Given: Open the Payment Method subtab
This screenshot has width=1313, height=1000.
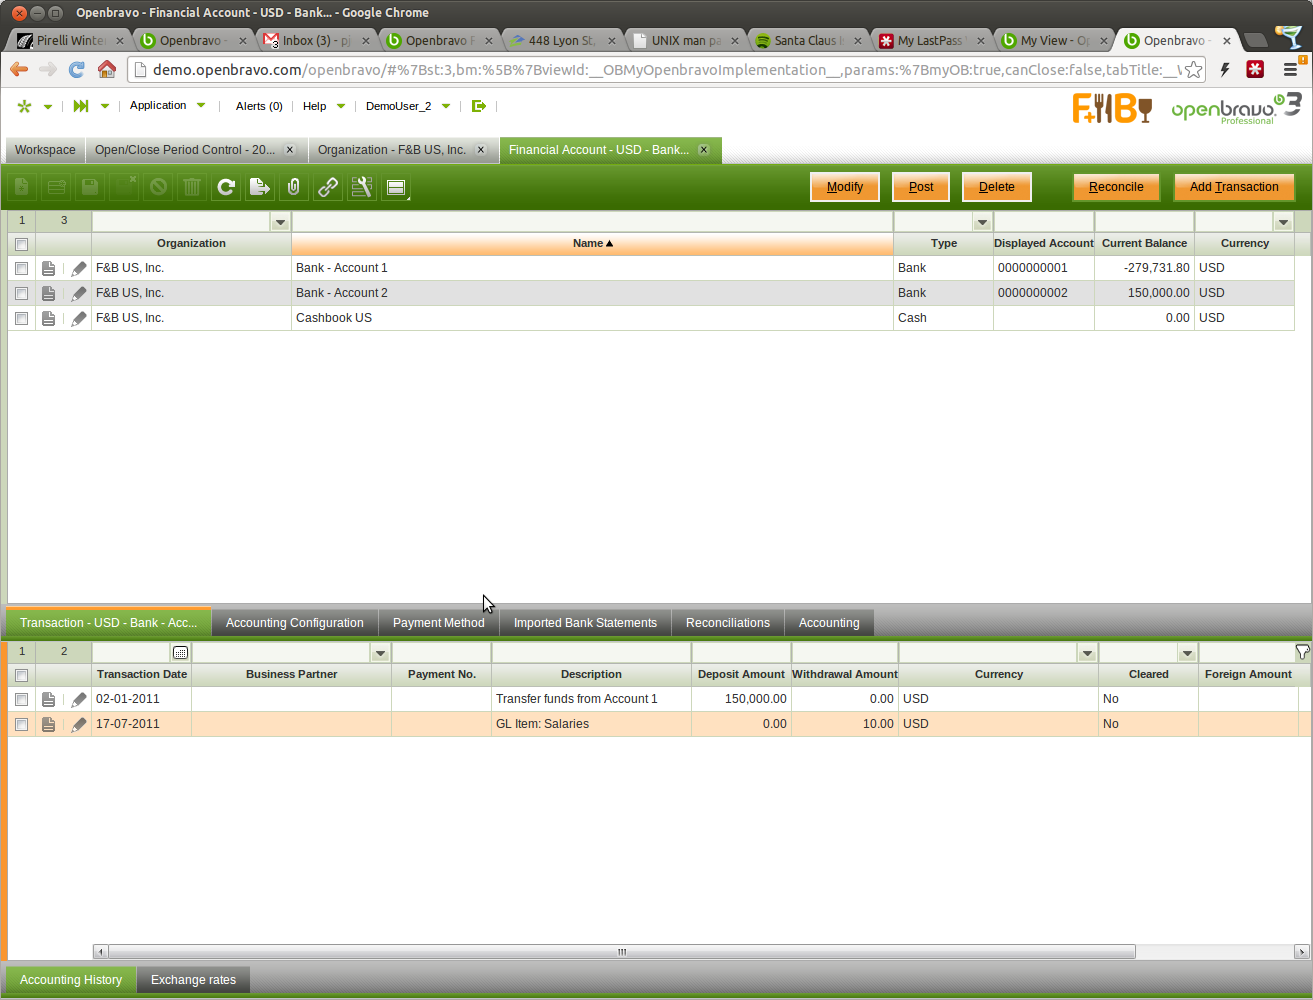Looking at the screenshot, I should tap(439, 623).
